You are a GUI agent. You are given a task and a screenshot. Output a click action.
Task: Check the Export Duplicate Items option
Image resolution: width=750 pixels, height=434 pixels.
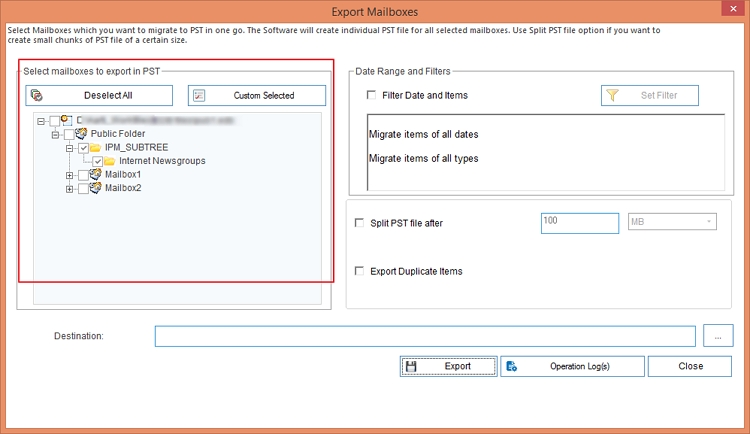[359, 271]
